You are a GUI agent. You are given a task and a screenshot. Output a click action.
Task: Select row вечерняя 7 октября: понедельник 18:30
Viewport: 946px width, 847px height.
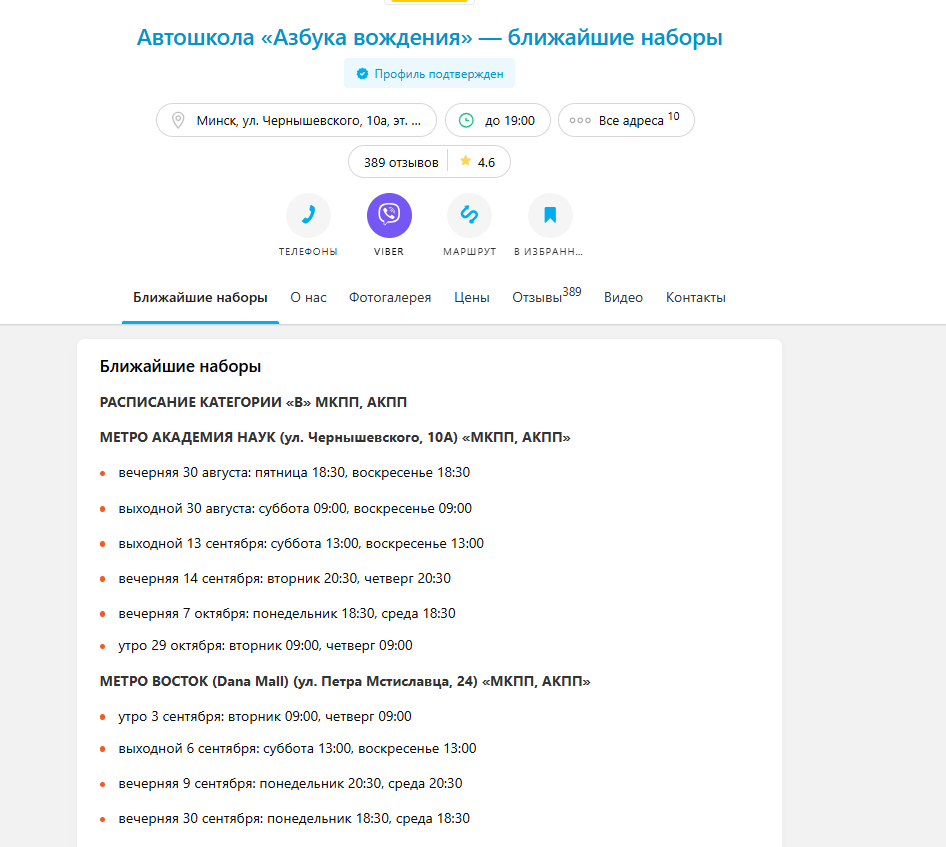pos(287,614)
